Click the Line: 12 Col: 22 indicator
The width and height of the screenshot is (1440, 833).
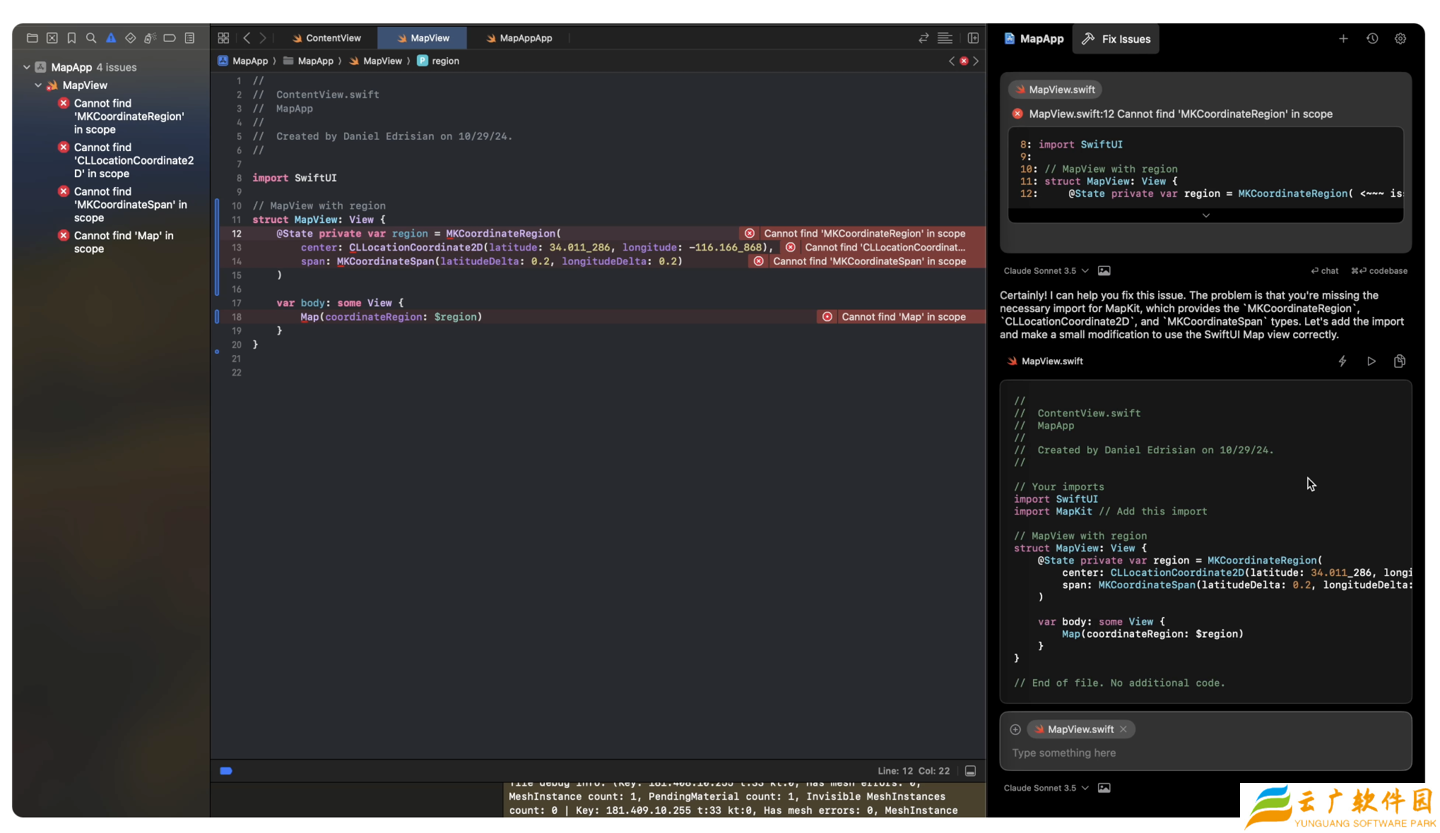click(x=913, y=771)
